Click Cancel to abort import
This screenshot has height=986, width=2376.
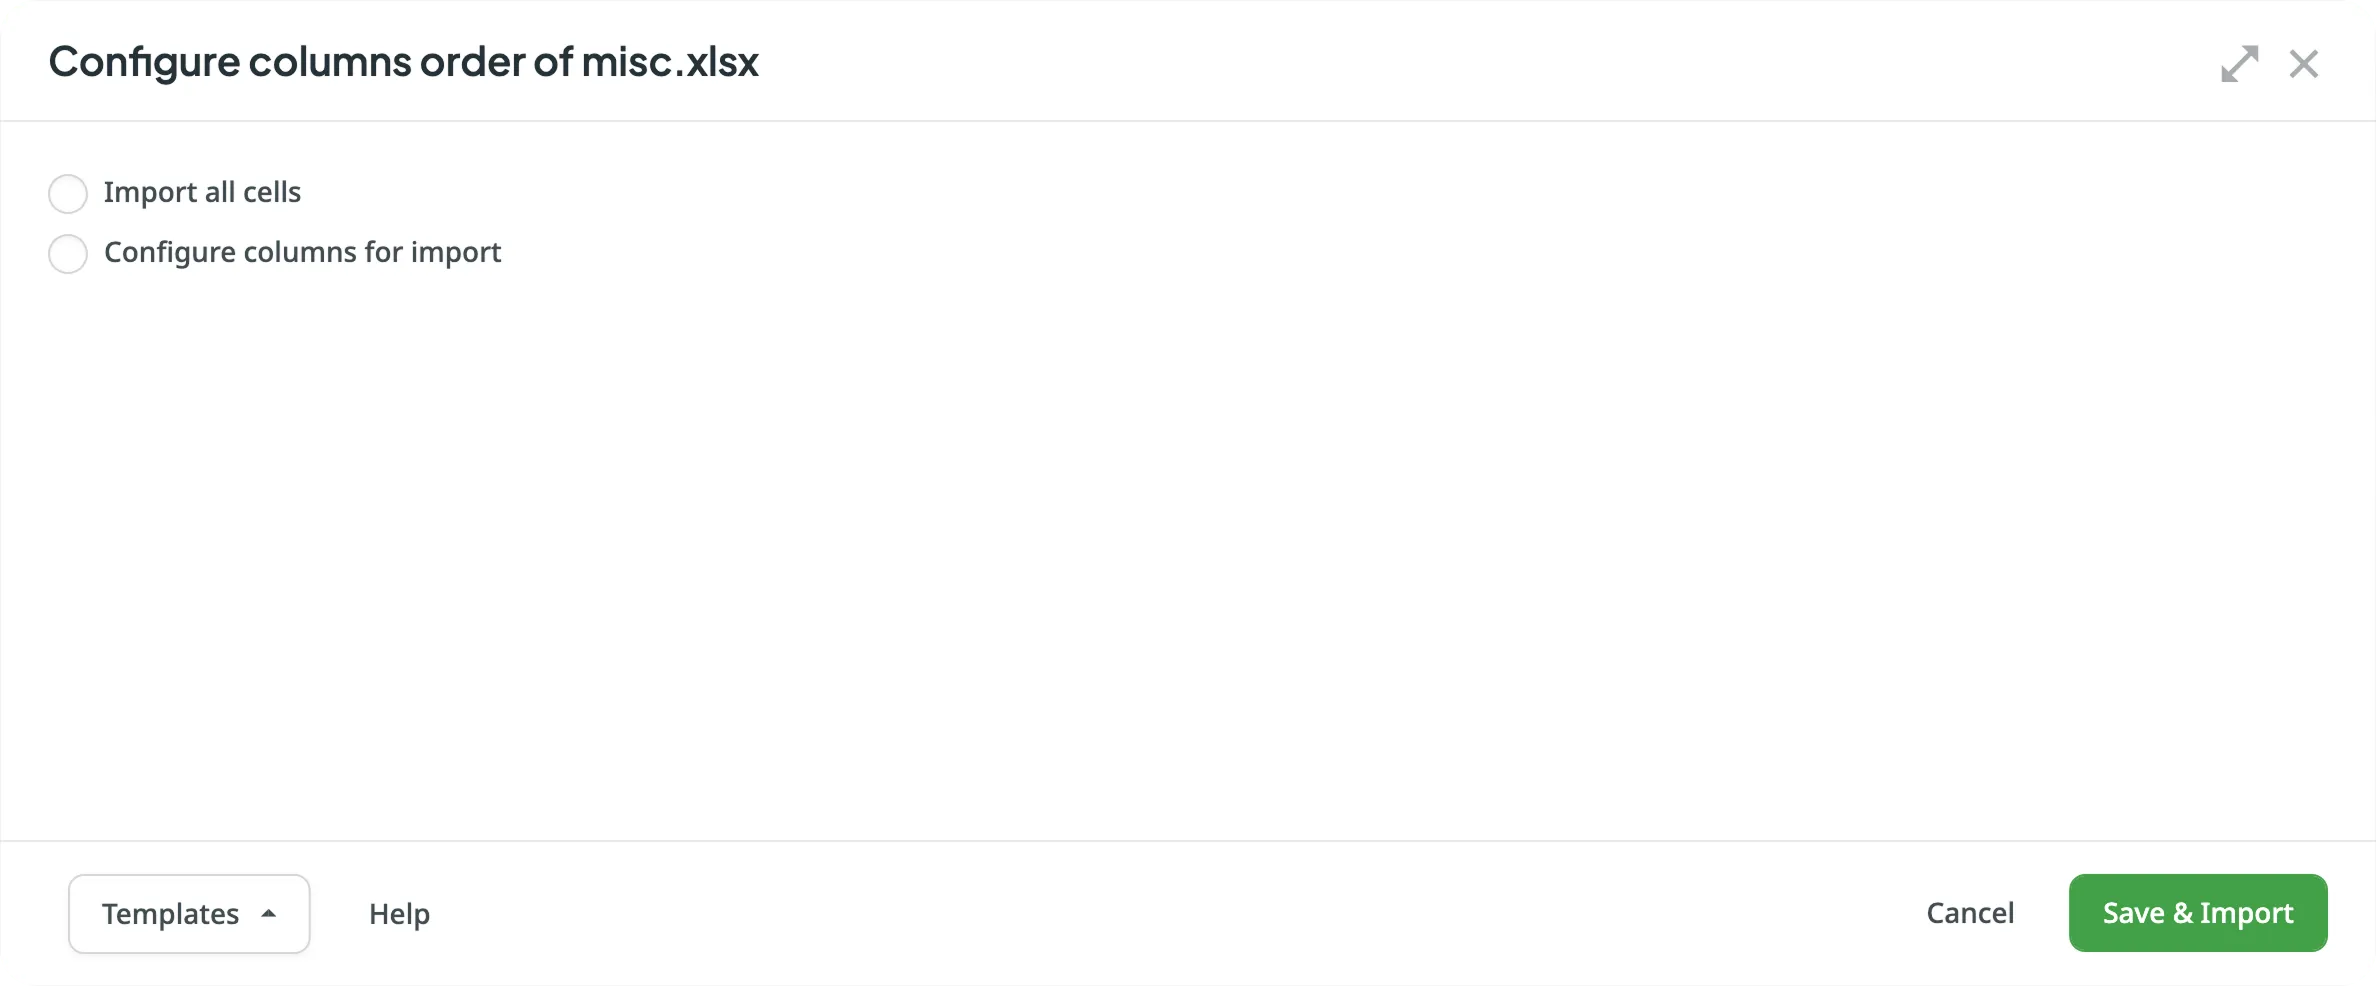click(x=1971, y=912)
